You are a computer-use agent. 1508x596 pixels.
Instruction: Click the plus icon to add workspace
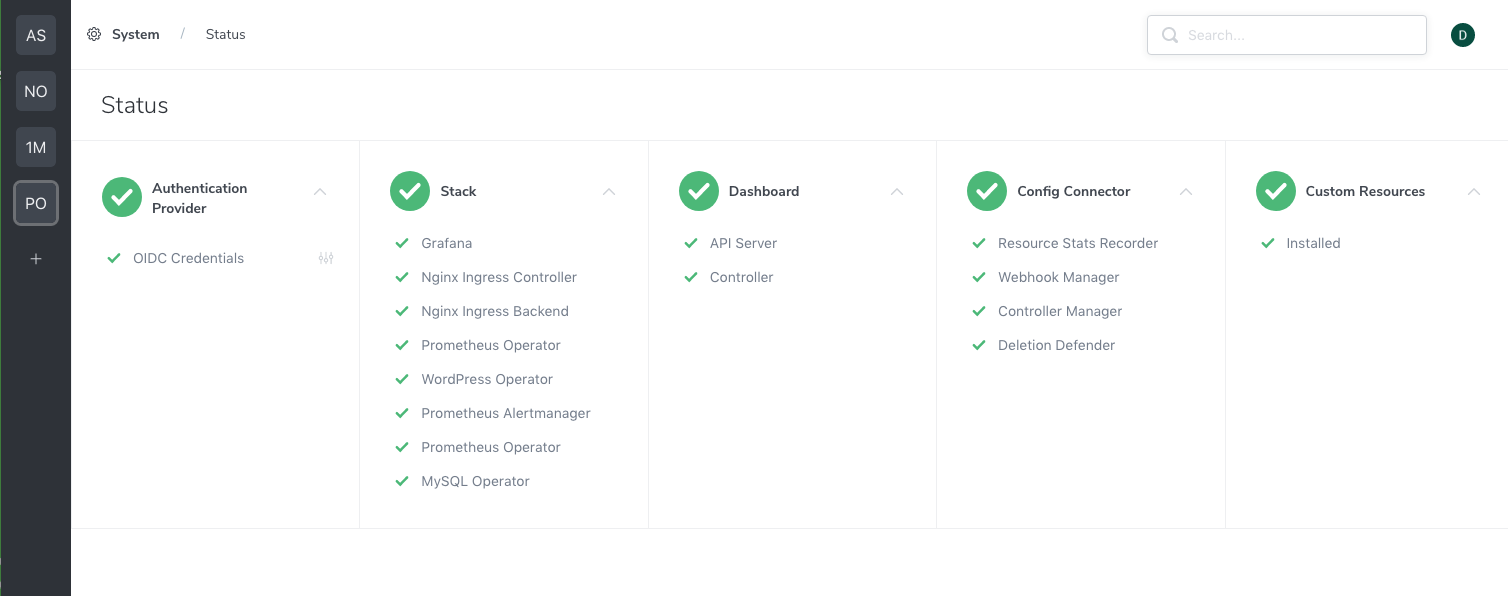[x=36, y=259]
